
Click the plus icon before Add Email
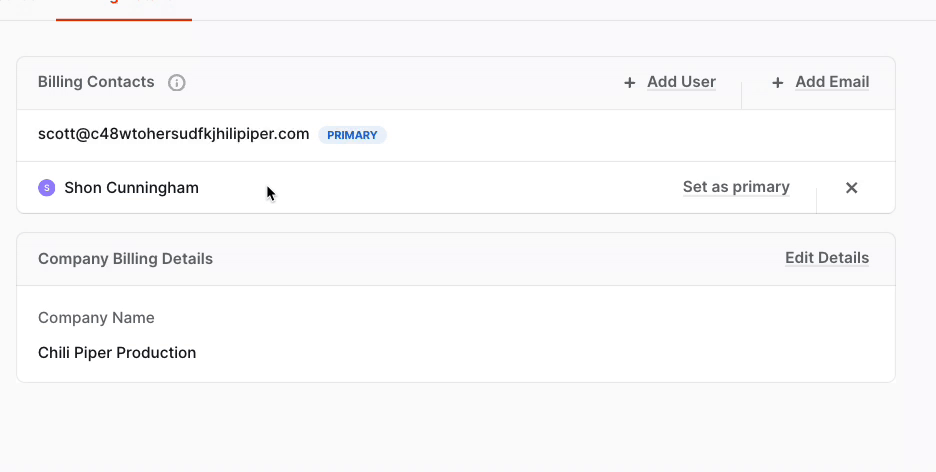point(777,83)
